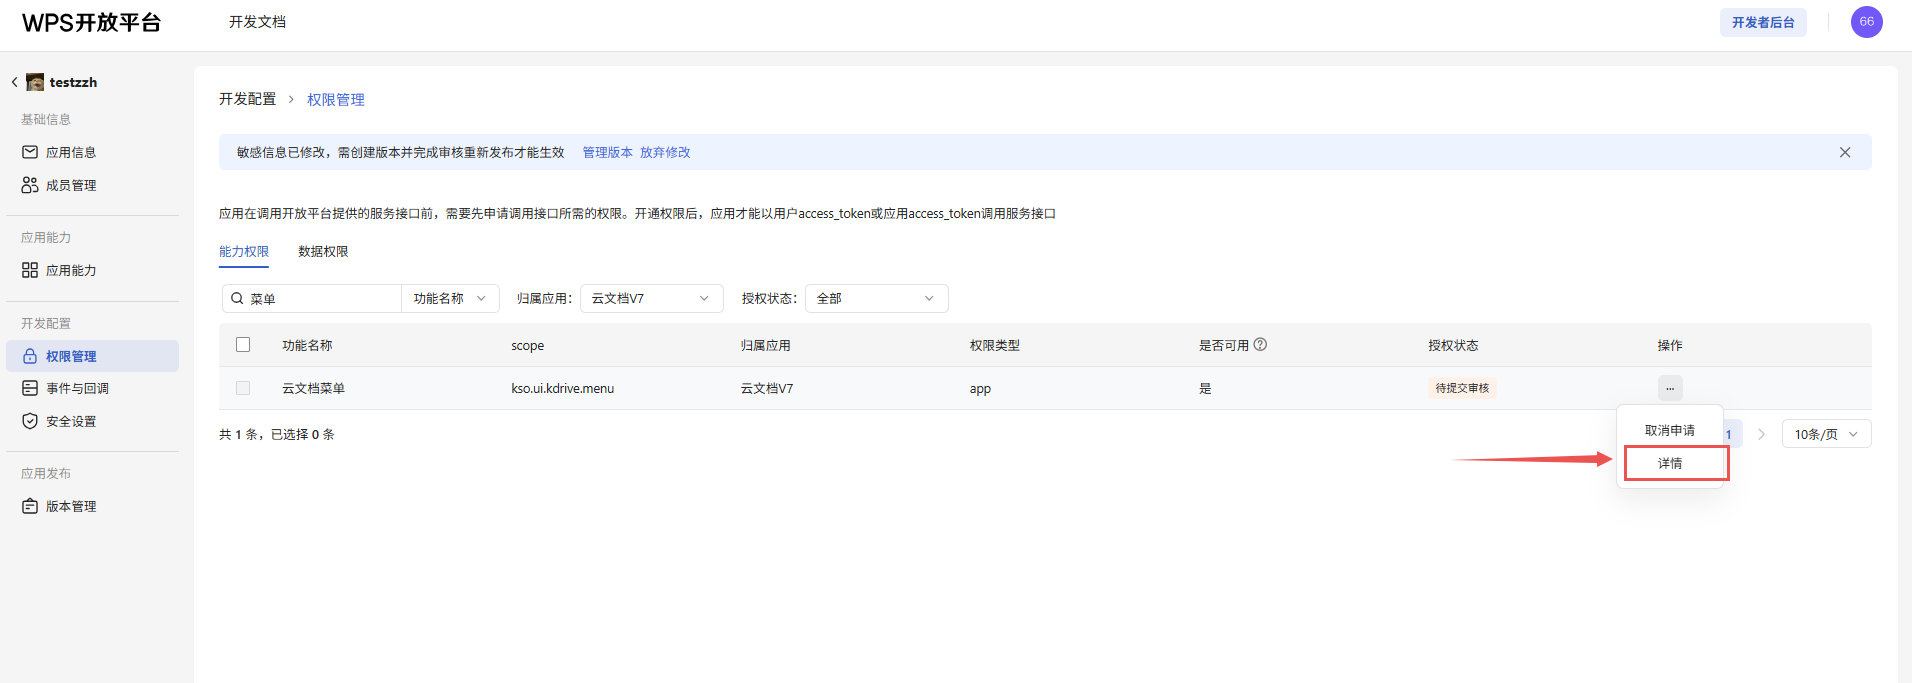Click the 管理版本 link in banner
Screen dimensions: 1912x683
pyautogui.click(x=607, y=152)
